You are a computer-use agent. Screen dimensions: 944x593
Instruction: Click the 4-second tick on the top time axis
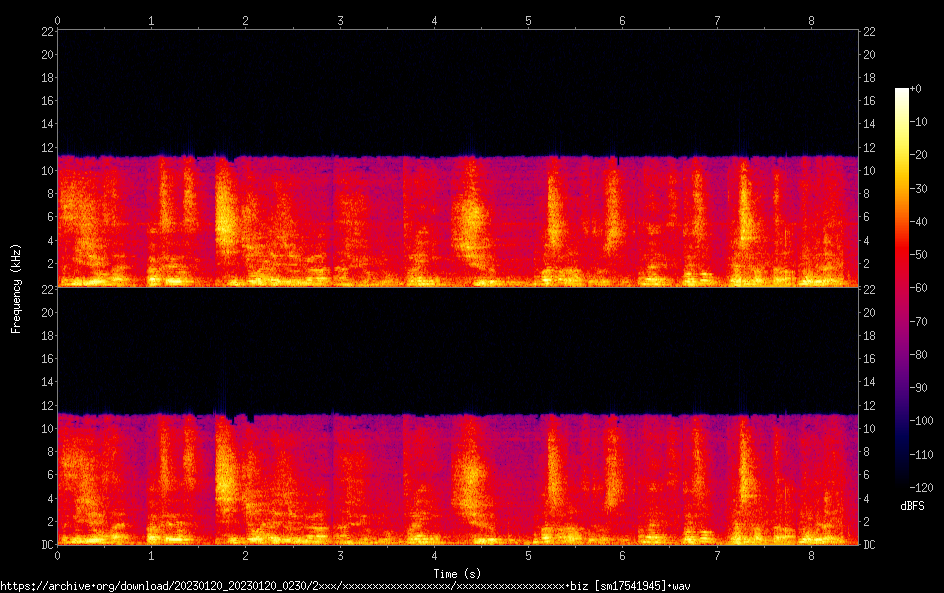click(x=434, y=20)
